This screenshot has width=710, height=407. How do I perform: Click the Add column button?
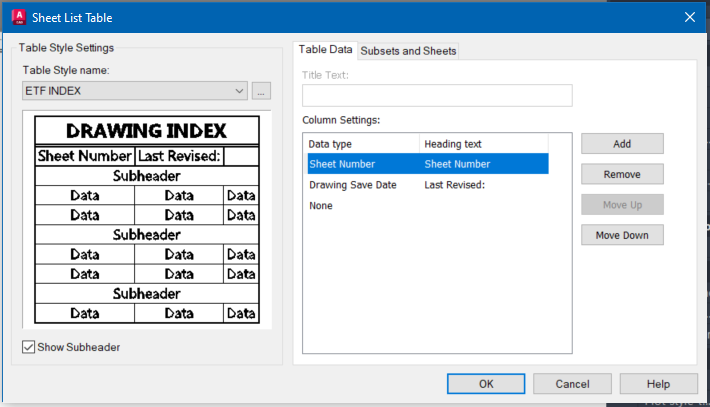click(x=622, y=144)
